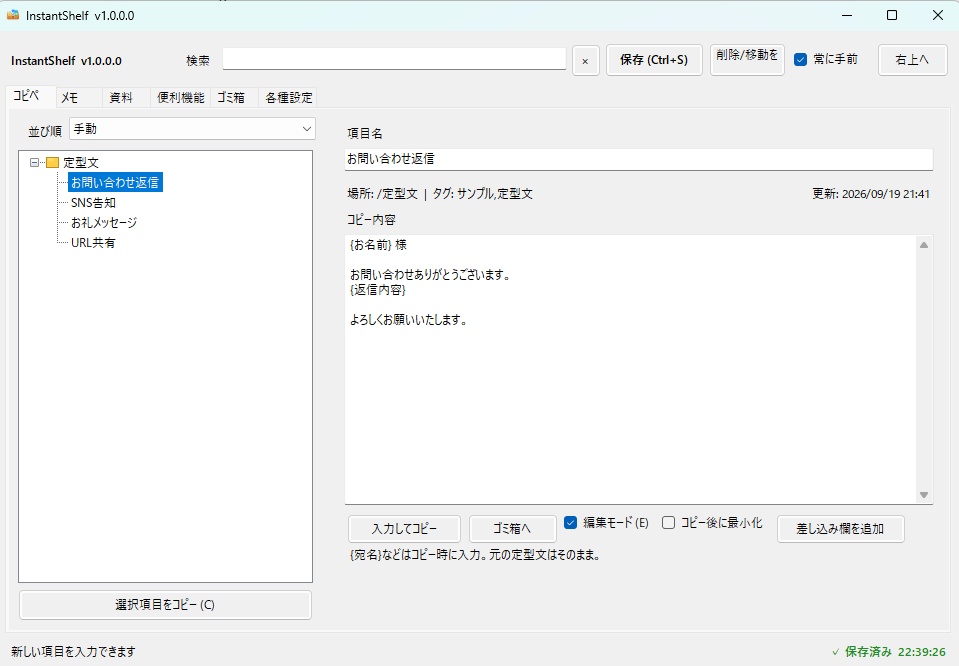Viewport: 959px width, 666px height.
Task: Click the タグ: サンプル,定型文 text
Action: (483, 194)
